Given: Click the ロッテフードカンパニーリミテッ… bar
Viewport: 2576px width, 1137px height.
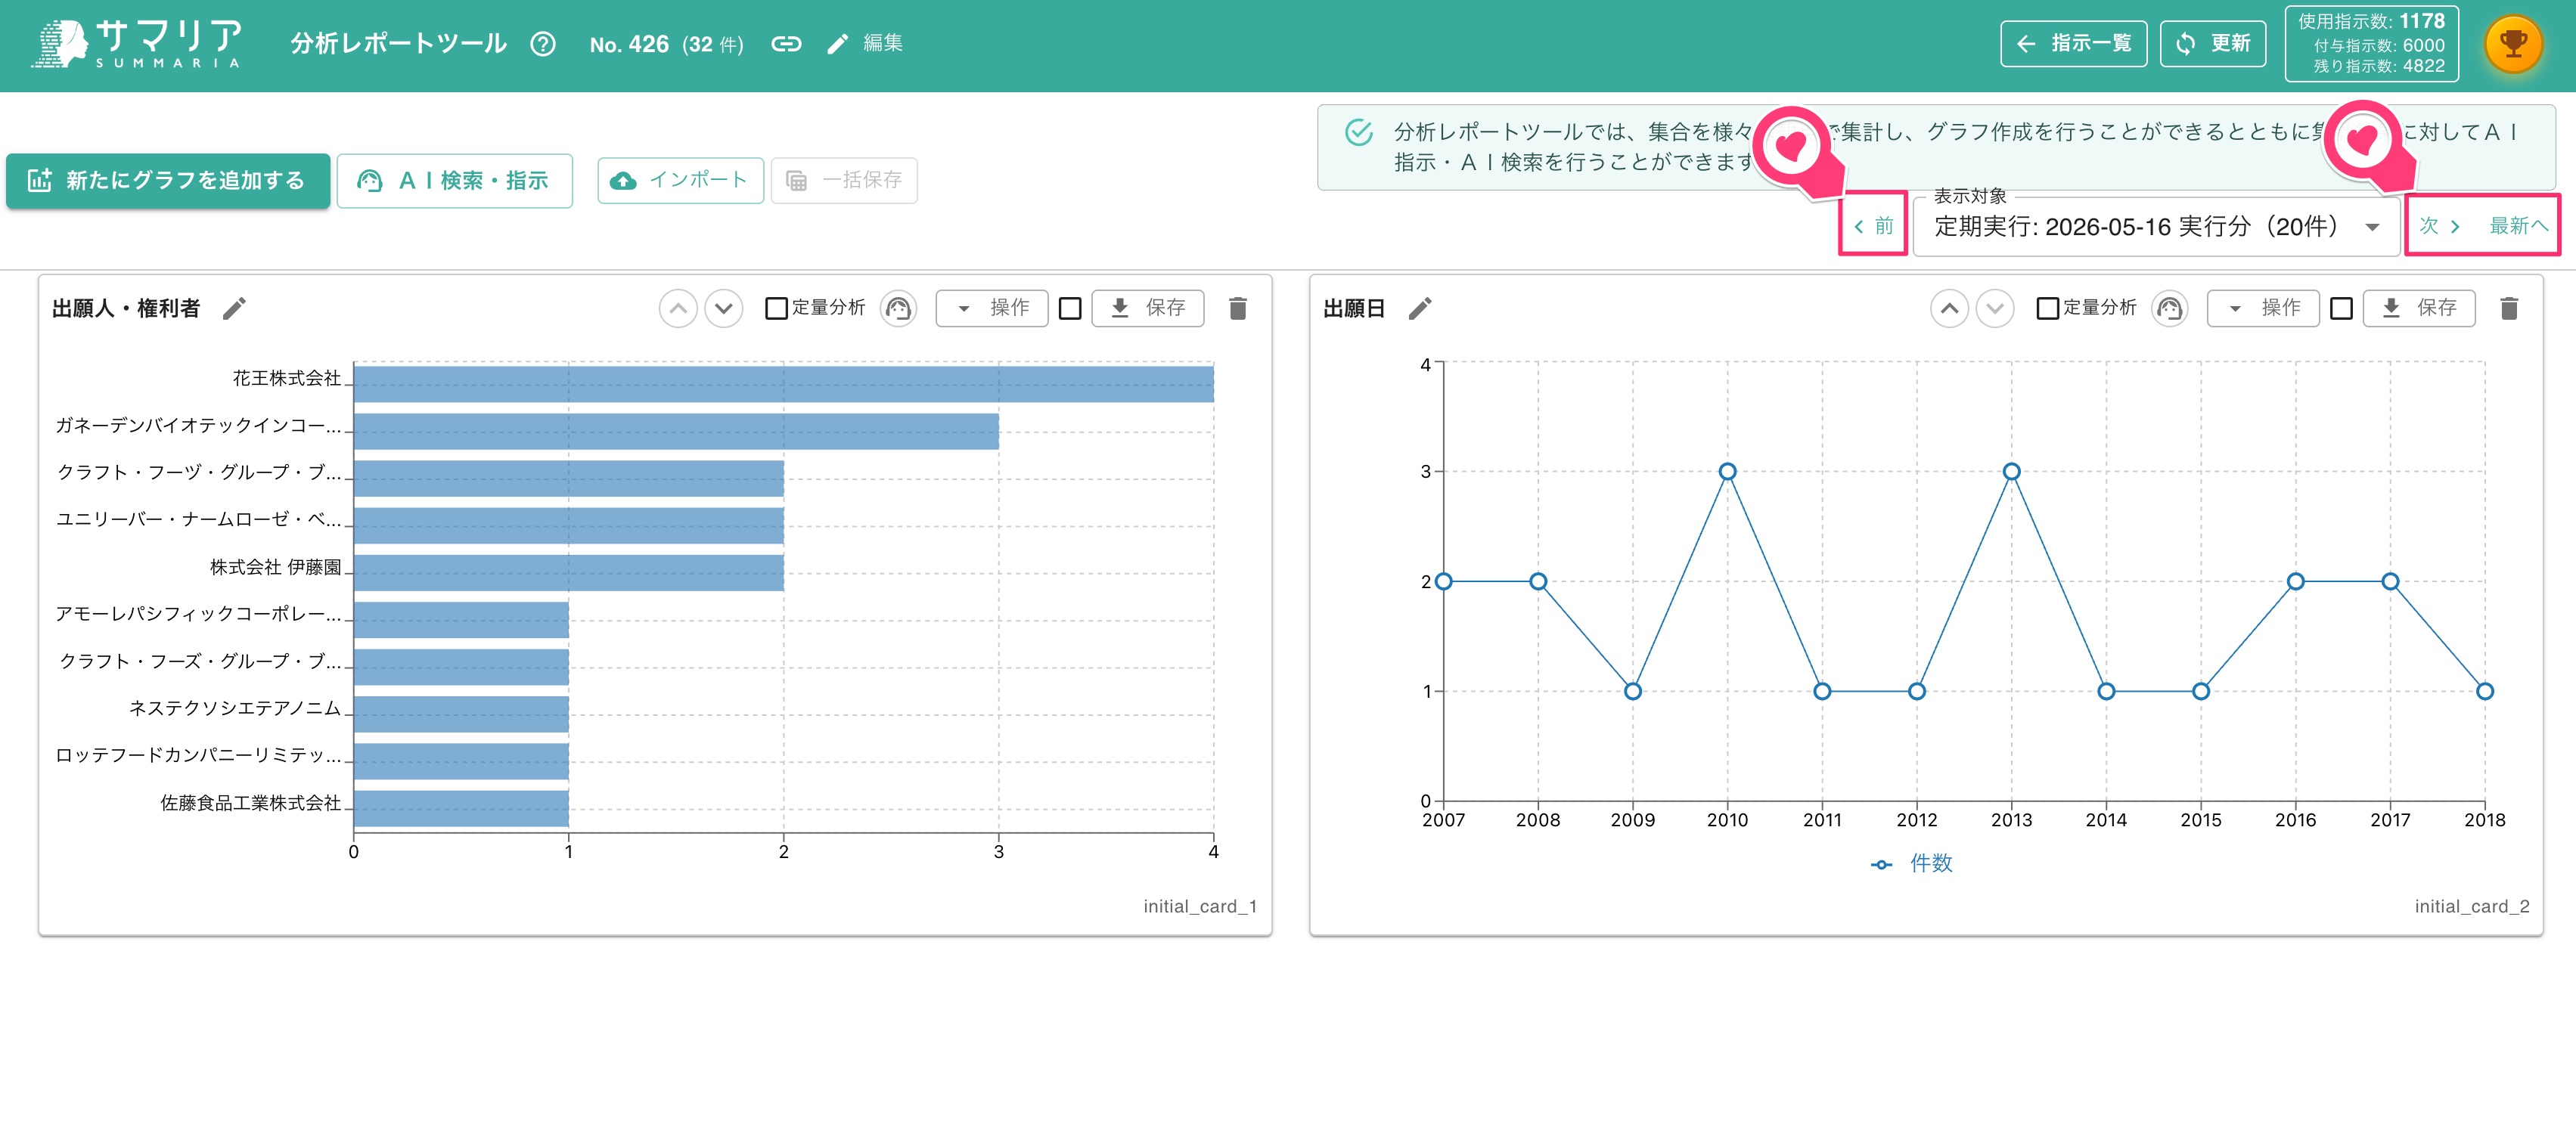Looking at the screenshot, I should coord(461,761).
